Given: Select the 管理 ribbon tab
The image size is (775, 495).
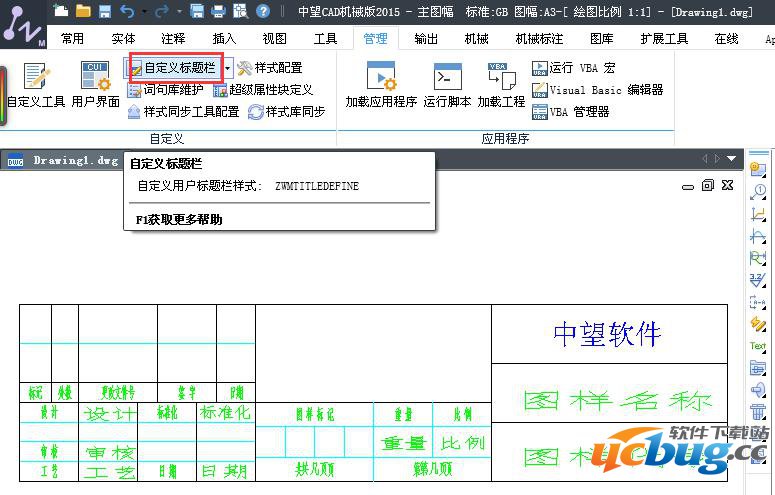Looking at the screenshot, I should (x=376, y=38).
